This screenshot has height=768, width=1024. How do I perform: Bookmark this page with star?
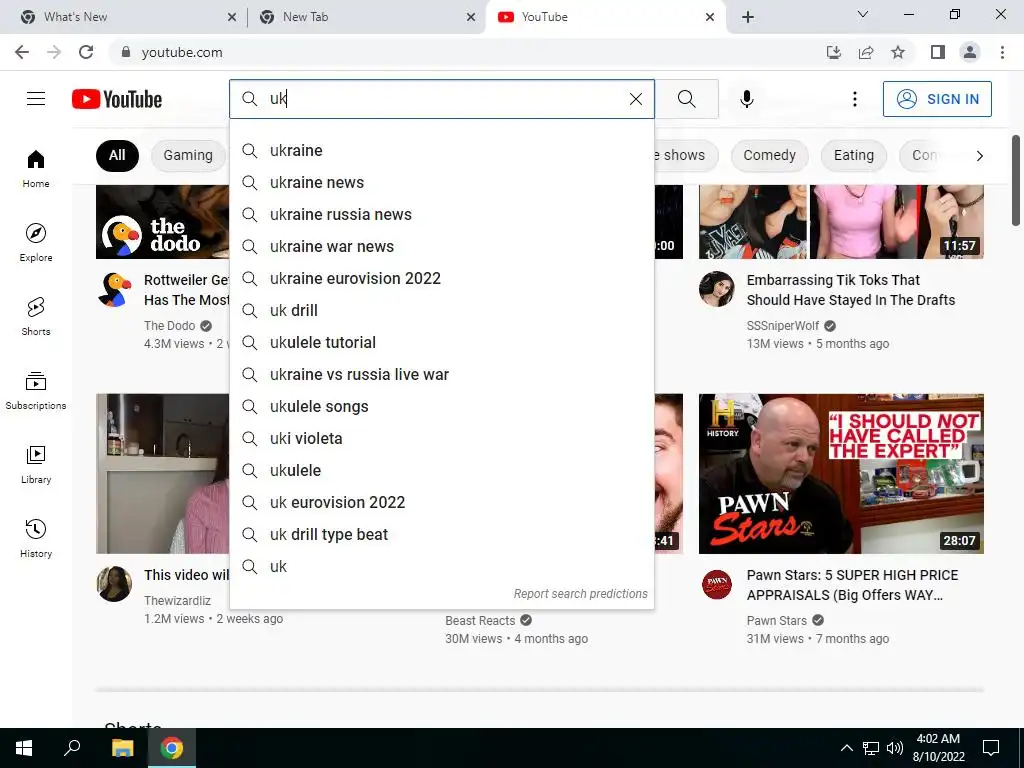click(x=898, y=52)
